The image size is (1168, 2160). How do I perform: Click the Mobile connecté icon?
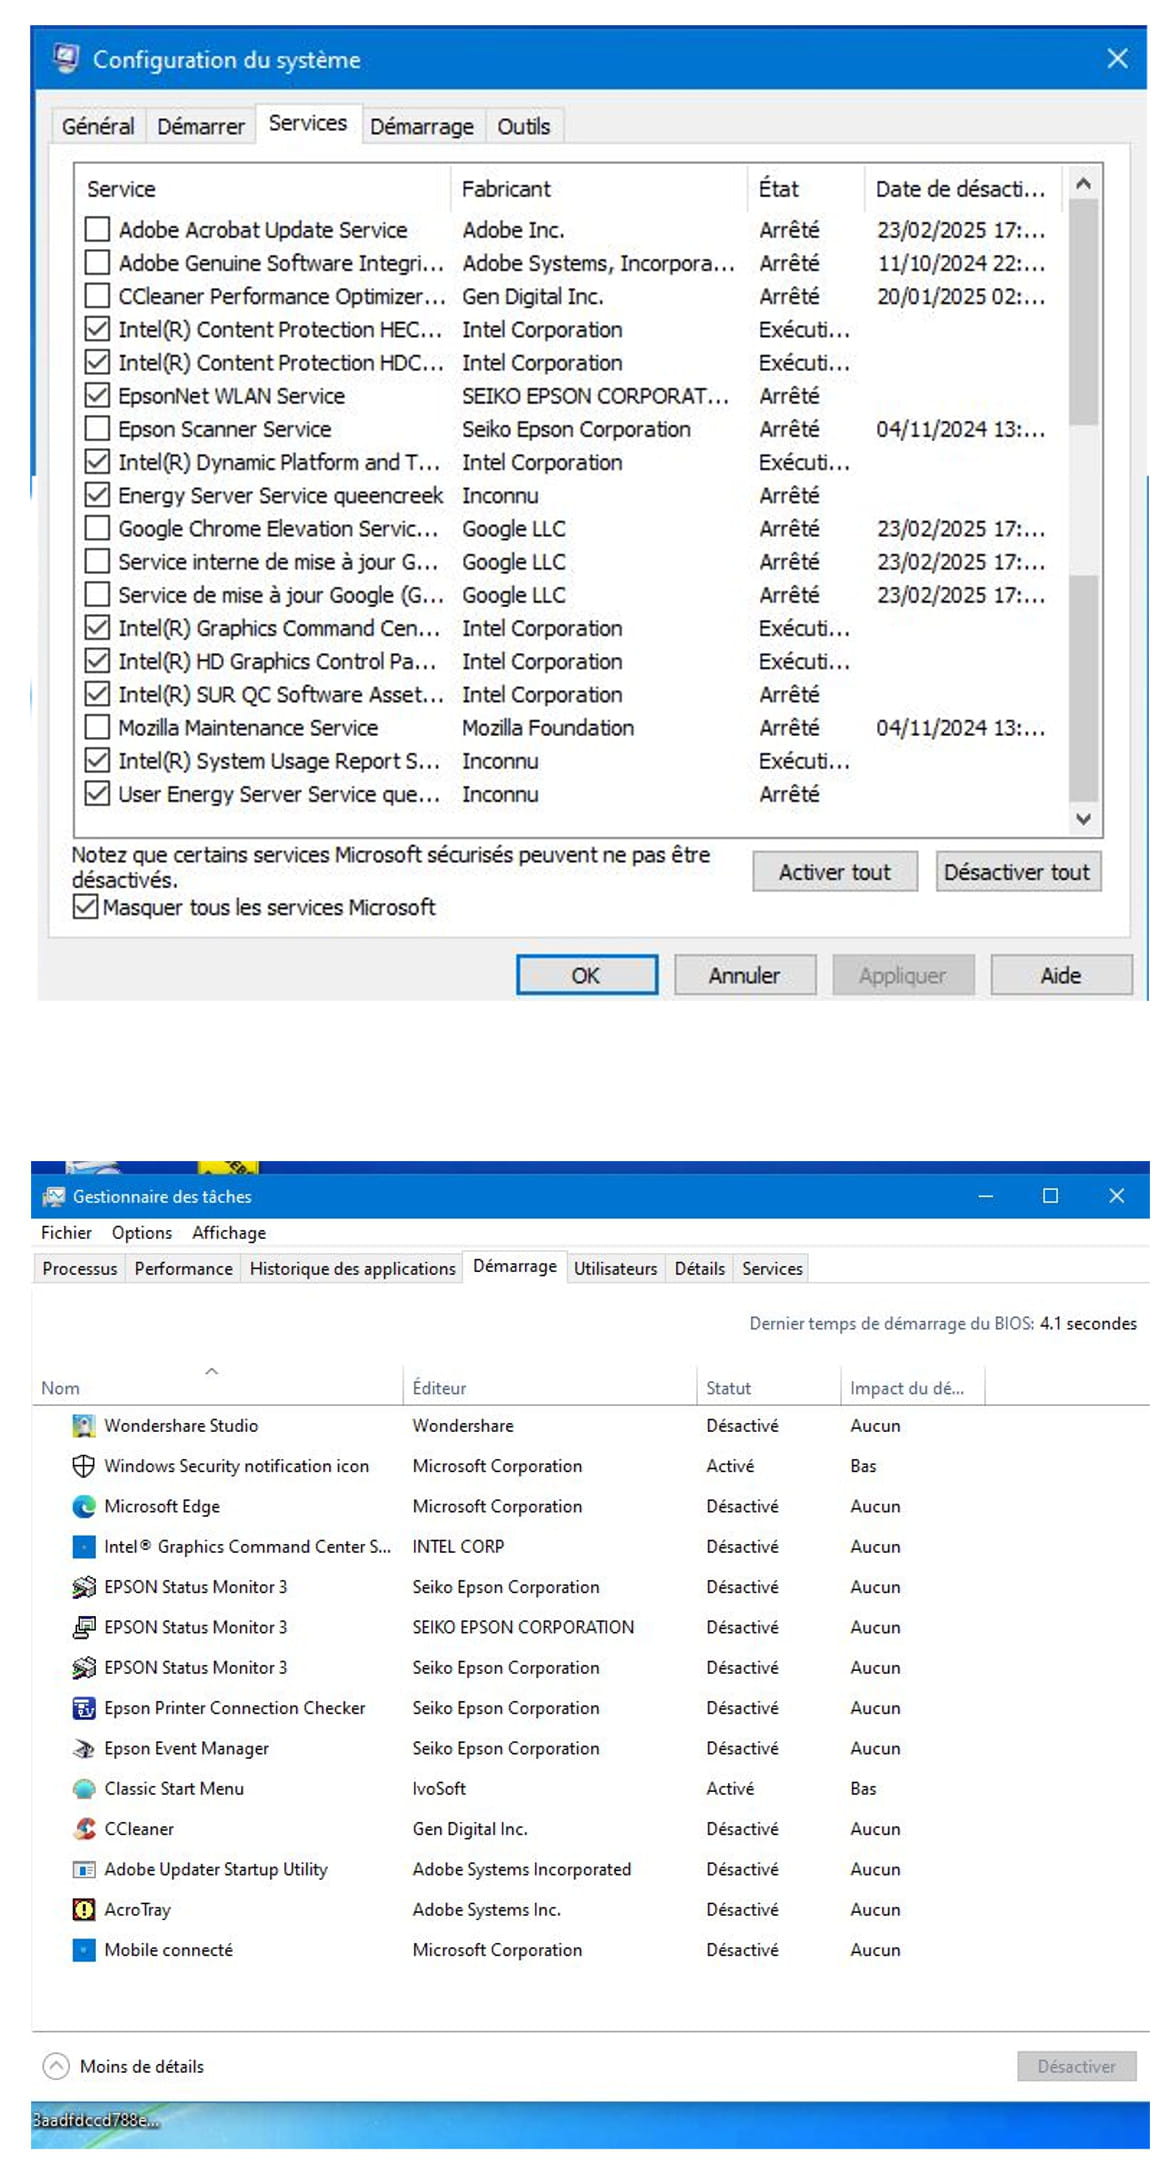tap(84, 1949)
